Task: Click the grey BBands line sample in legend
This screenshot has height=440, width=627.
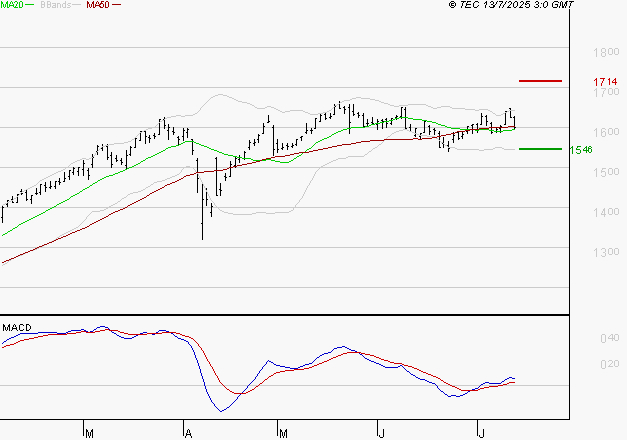Action: [77, 6]
